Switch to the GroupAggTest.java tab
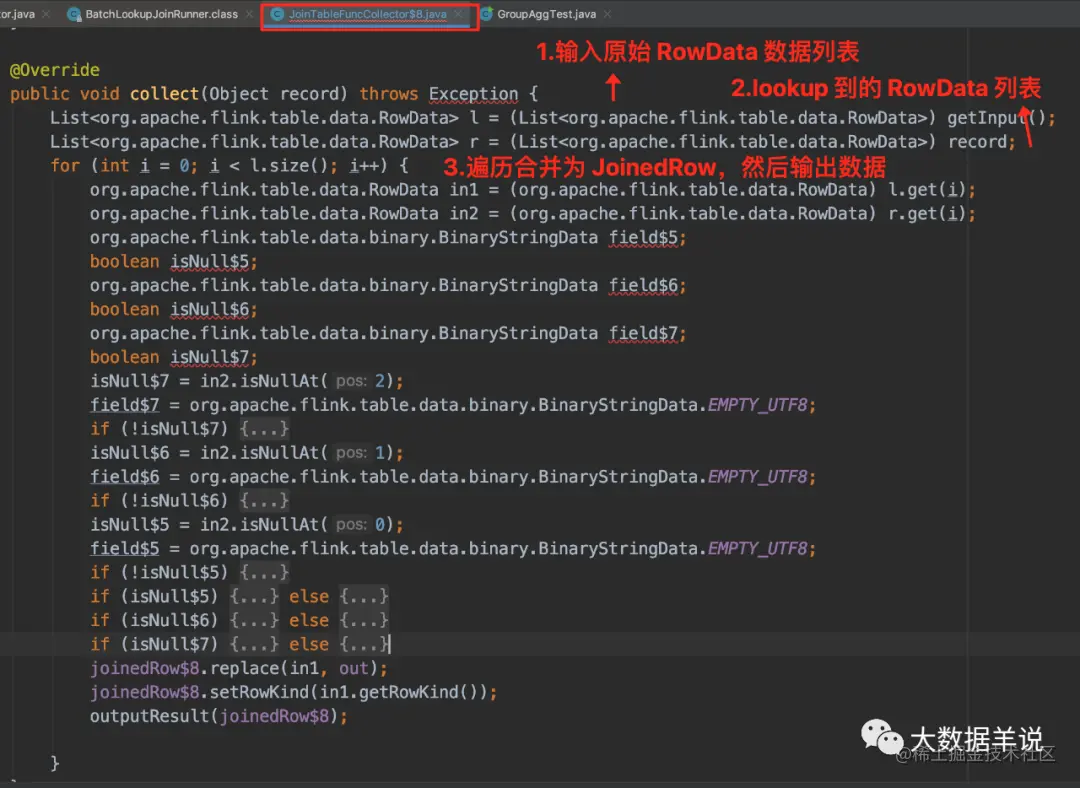Viewport: 1080px width, 788px height. tap(545, 14)
